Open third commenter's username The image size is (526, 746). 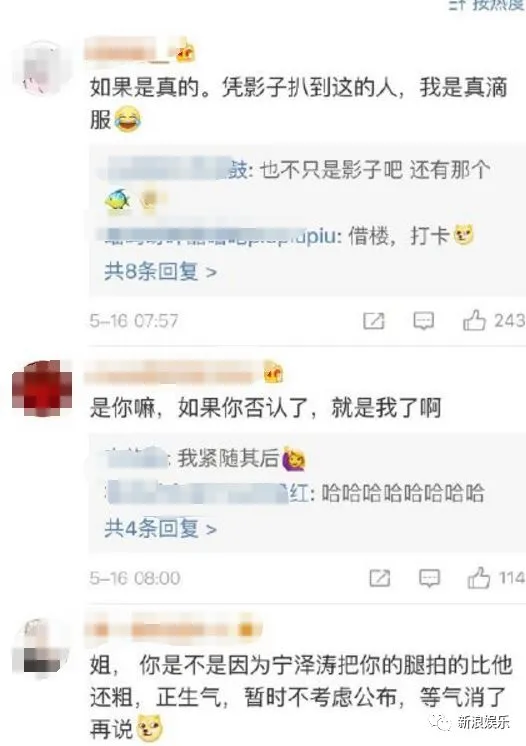173,629
